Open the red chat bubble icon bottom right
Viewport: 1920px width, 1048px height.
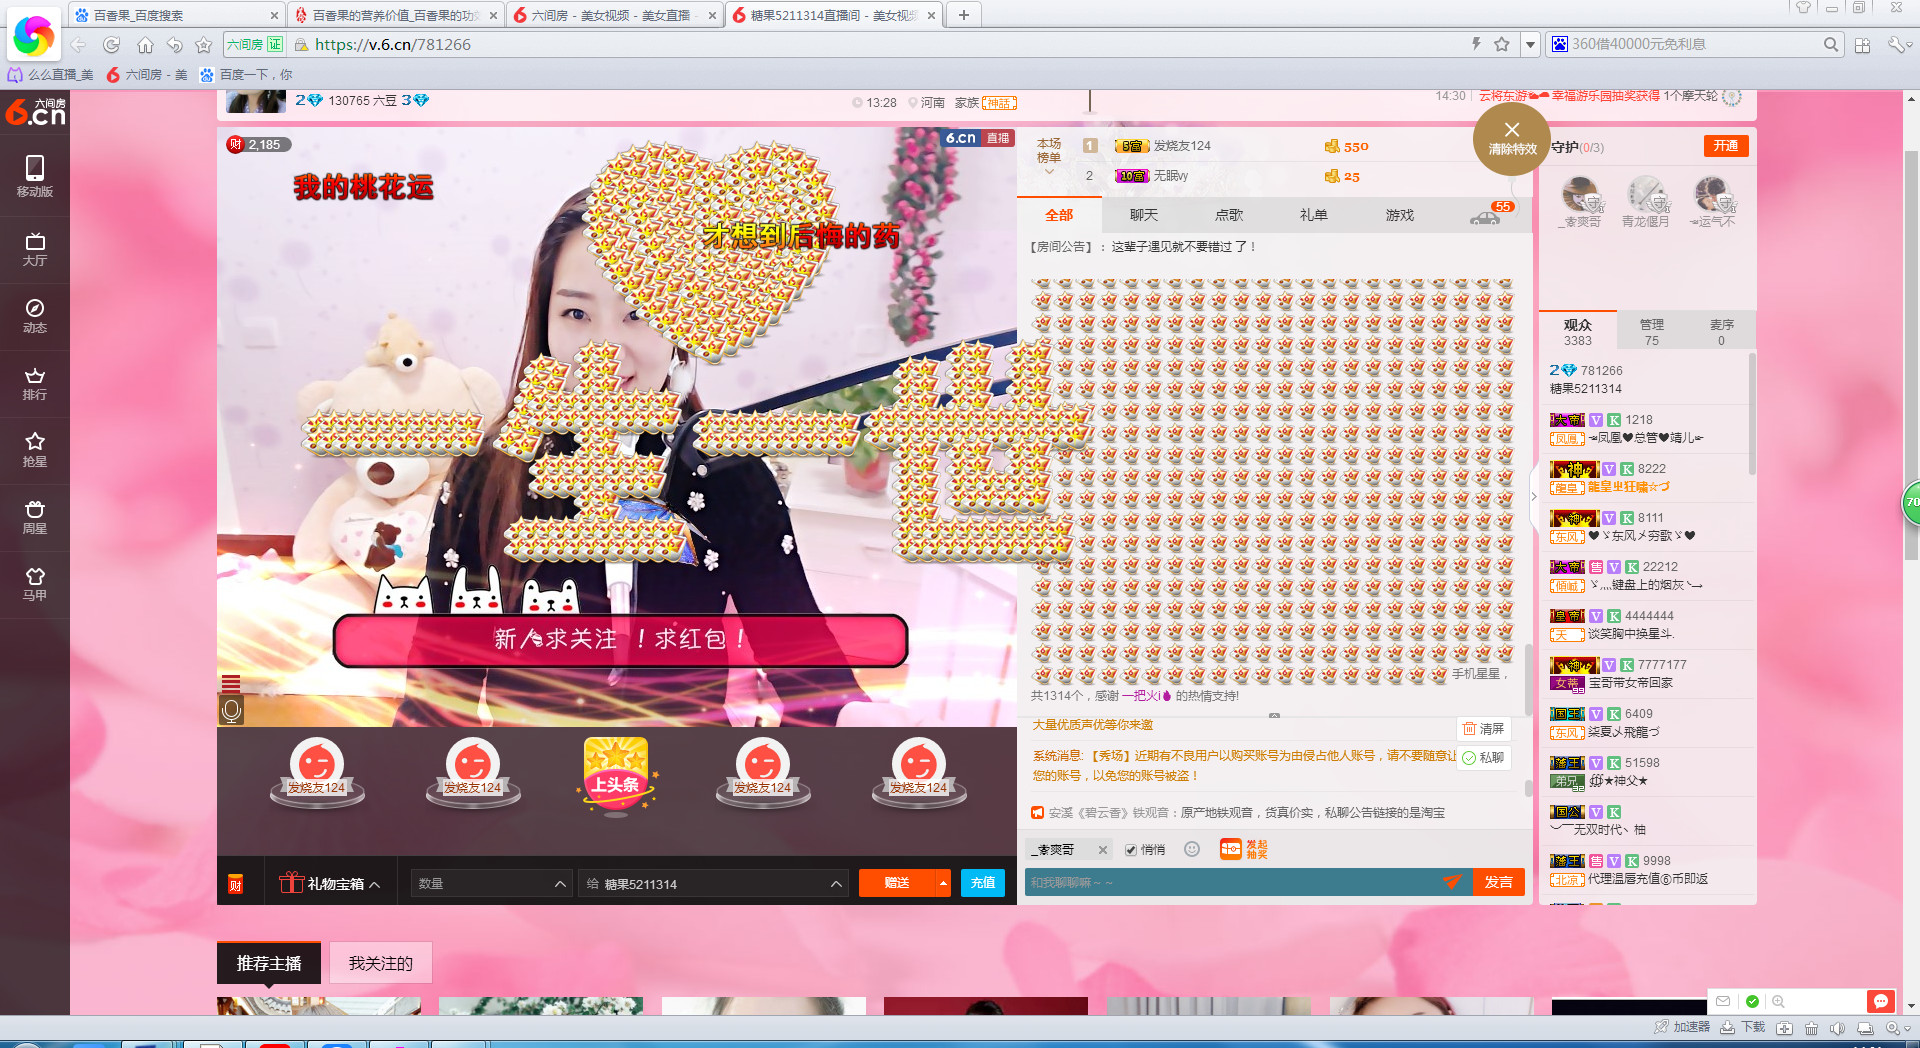click(x=1880, y=1001)
